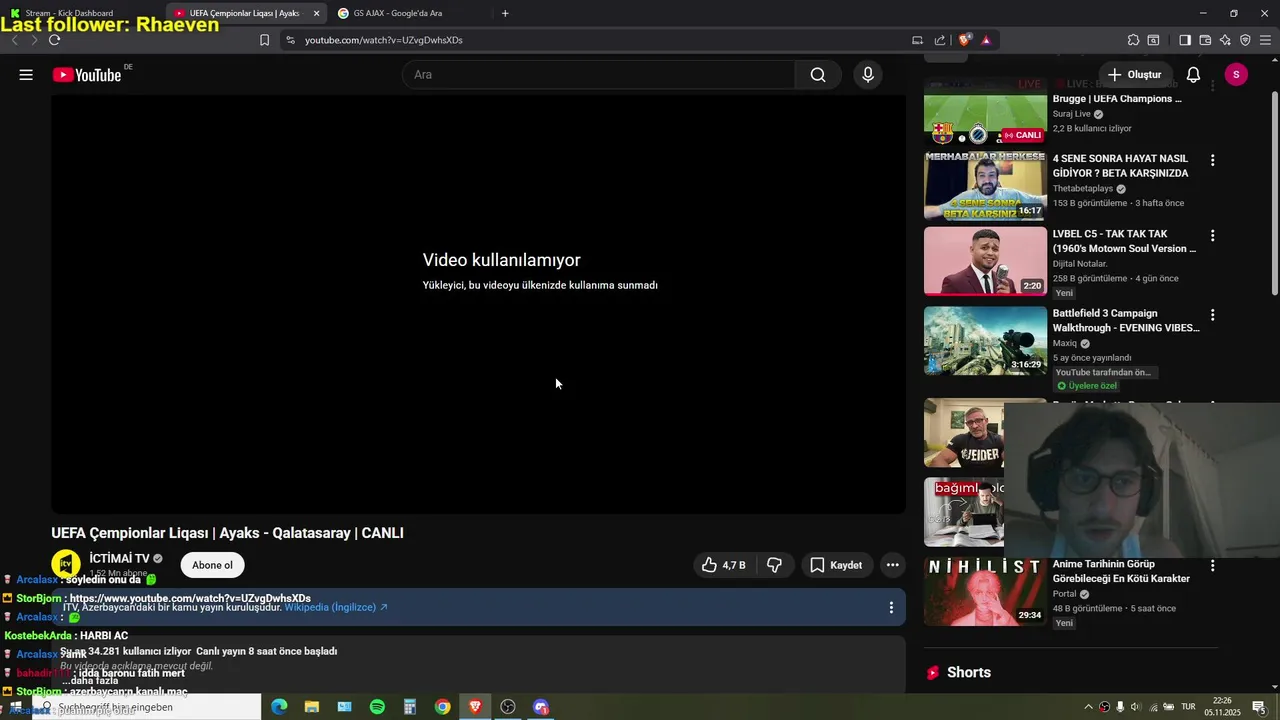Click the Dijital Notalar channel name
Screen dimensions: 1280x720
click(1079, 264)
